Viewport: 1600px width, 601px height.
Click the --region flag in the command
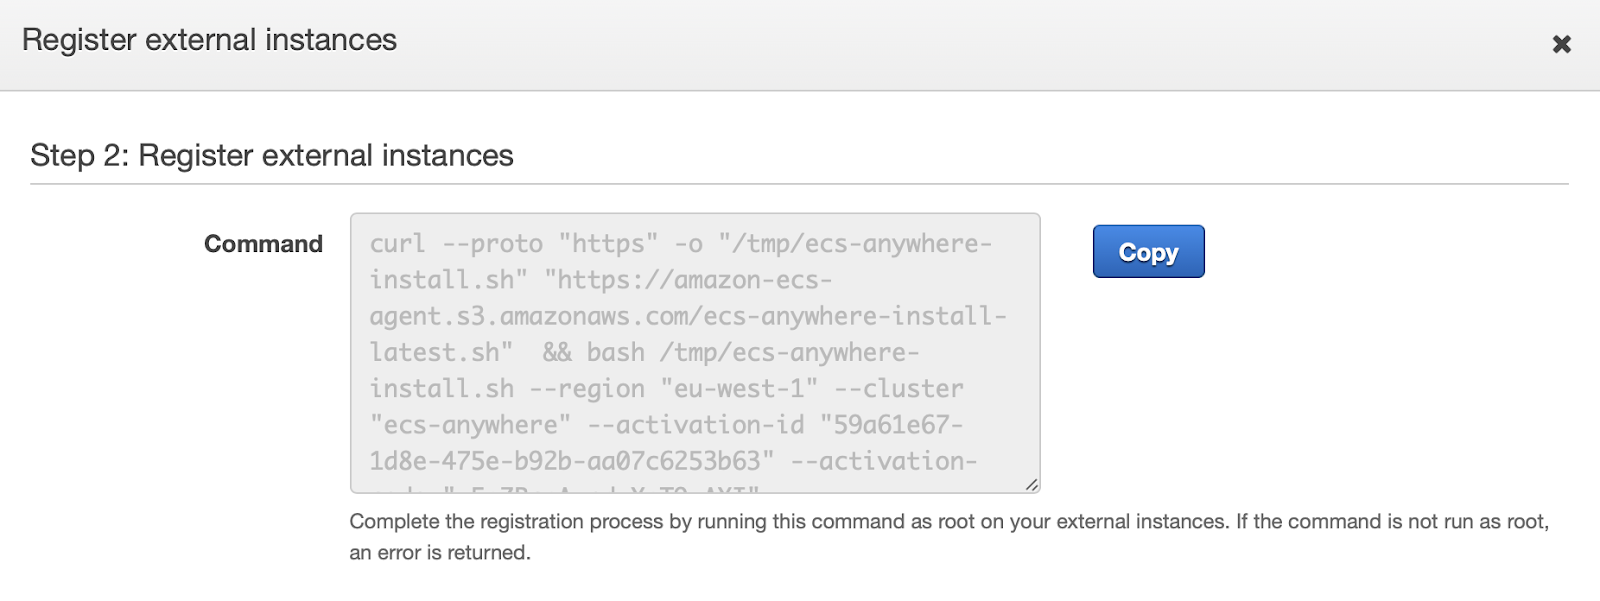click(587, 389)
